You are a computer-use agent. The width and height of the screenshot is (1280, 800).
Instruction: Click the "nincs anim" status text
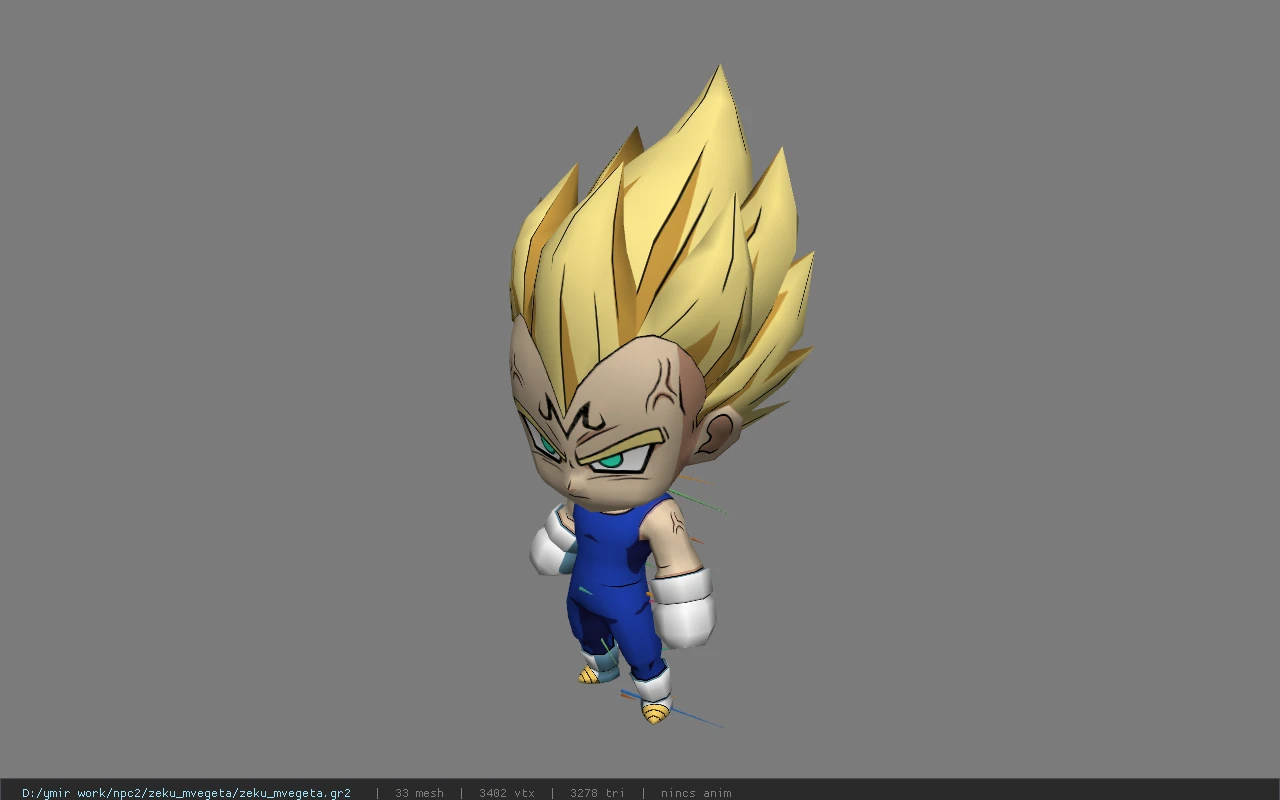(x=696, y=793)
